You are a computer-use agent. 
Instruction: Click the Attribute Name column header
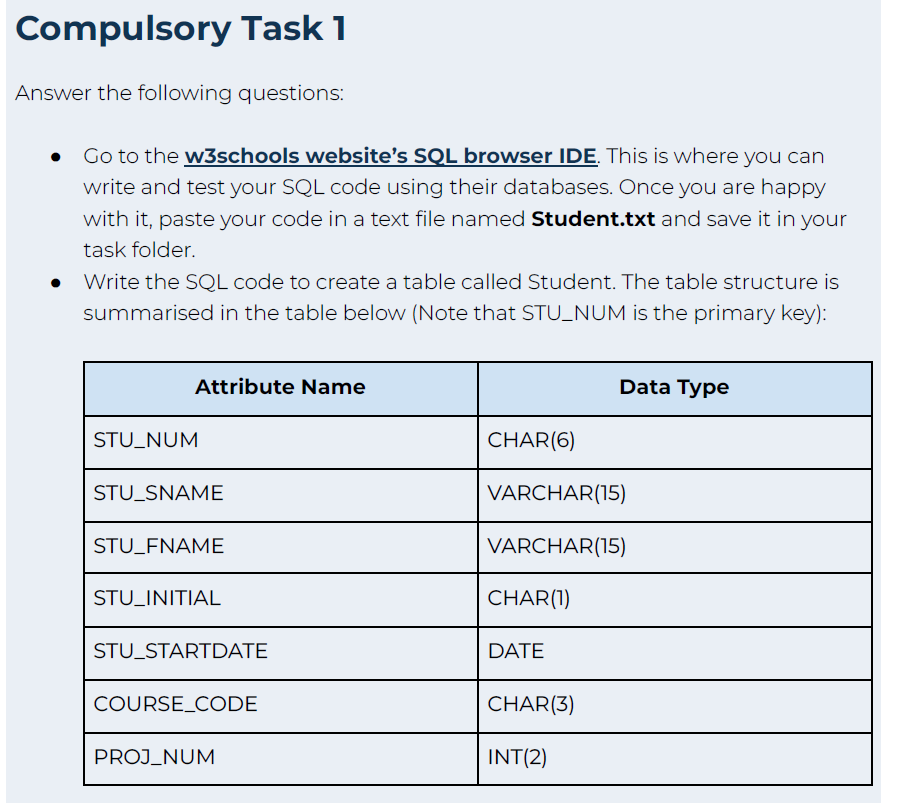tap(280, 388)
